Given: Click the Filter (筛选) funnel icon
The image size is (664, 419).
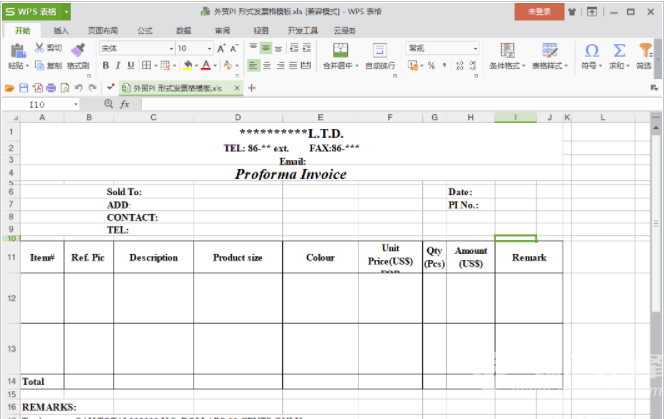Looking at the screenshot, I should pos(645,51).
